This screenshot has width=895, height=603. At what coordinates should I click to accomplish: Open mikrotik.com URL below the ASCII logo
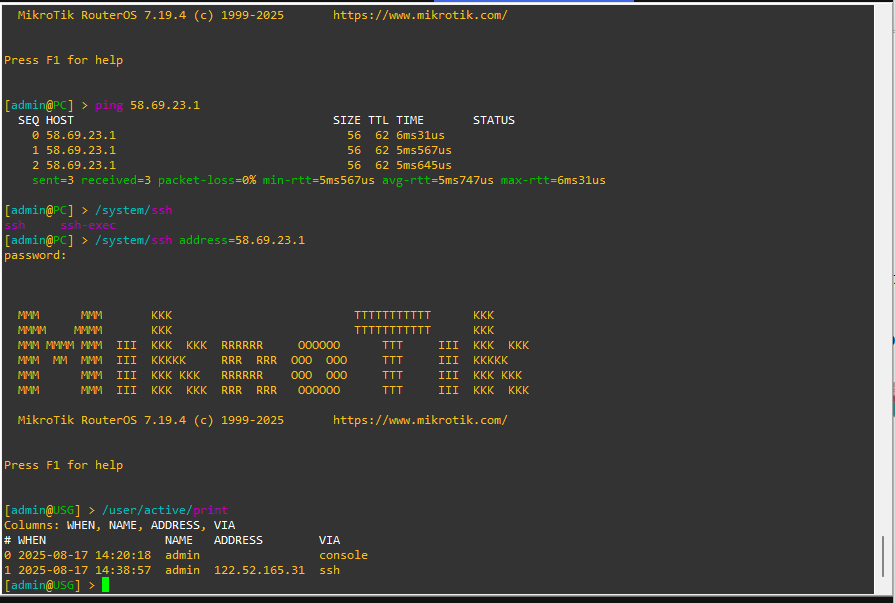coord(420,420)
